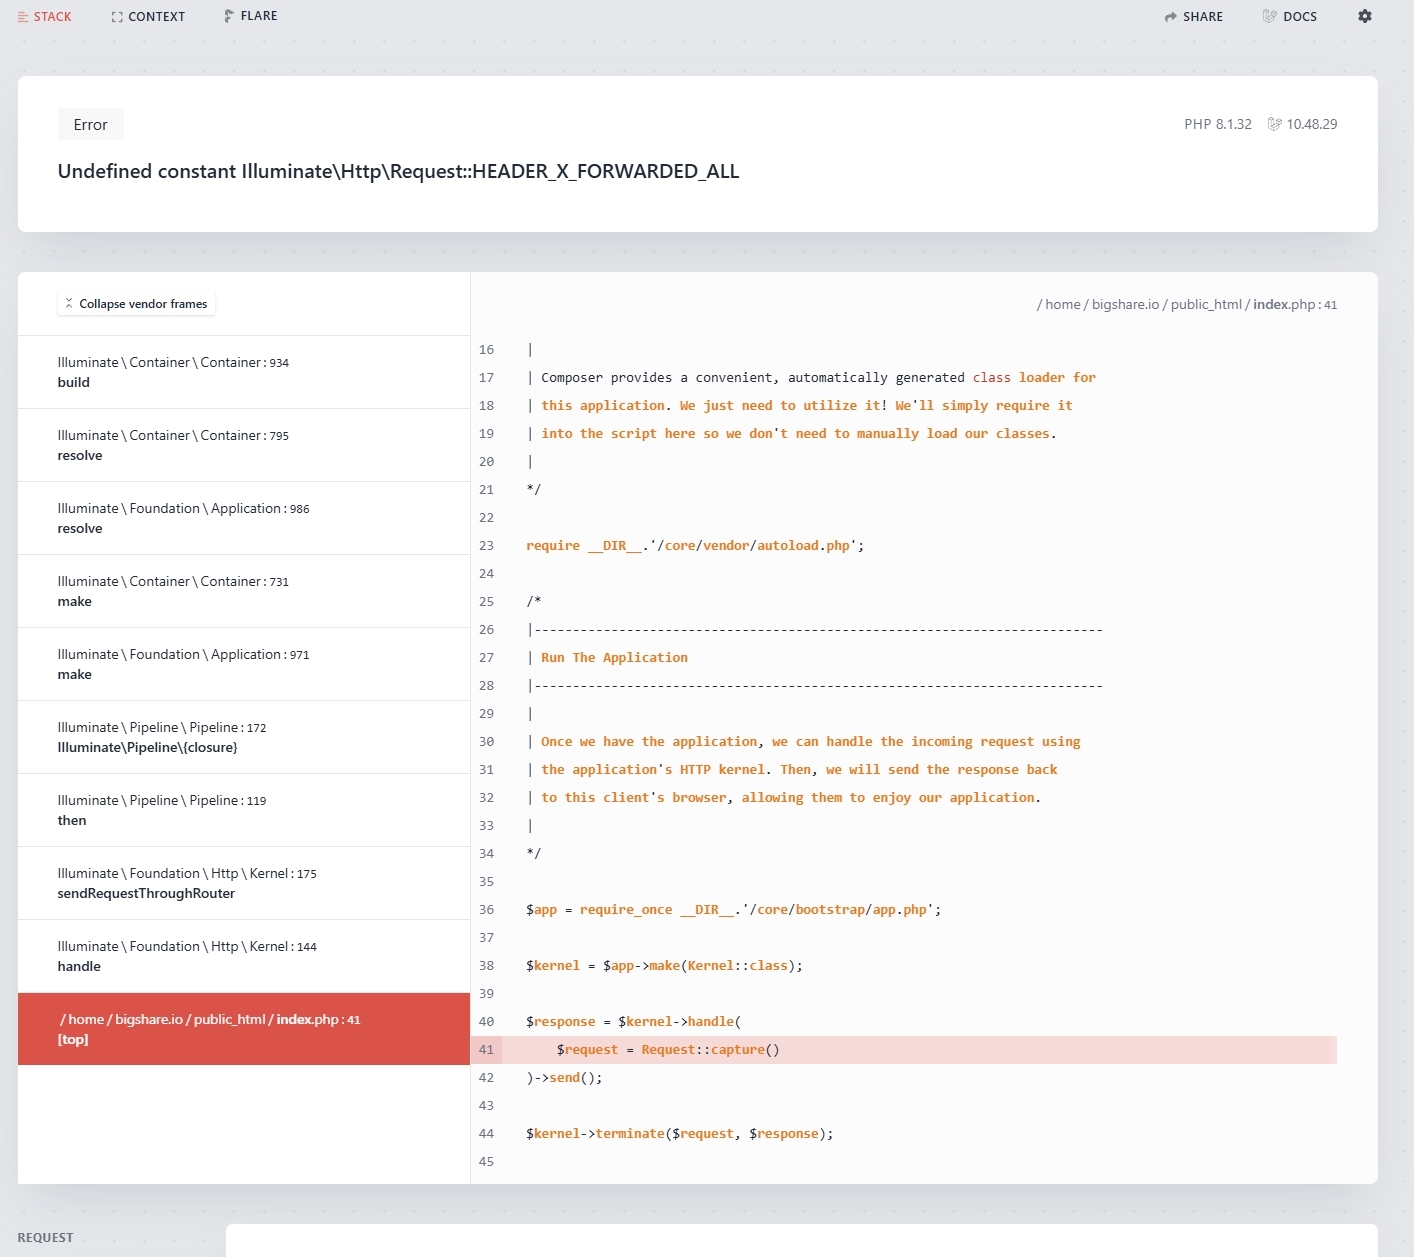This screenshot has width=1414, height=1257.
Task: Click the Share arrow icon
Action: point(1171,17)
